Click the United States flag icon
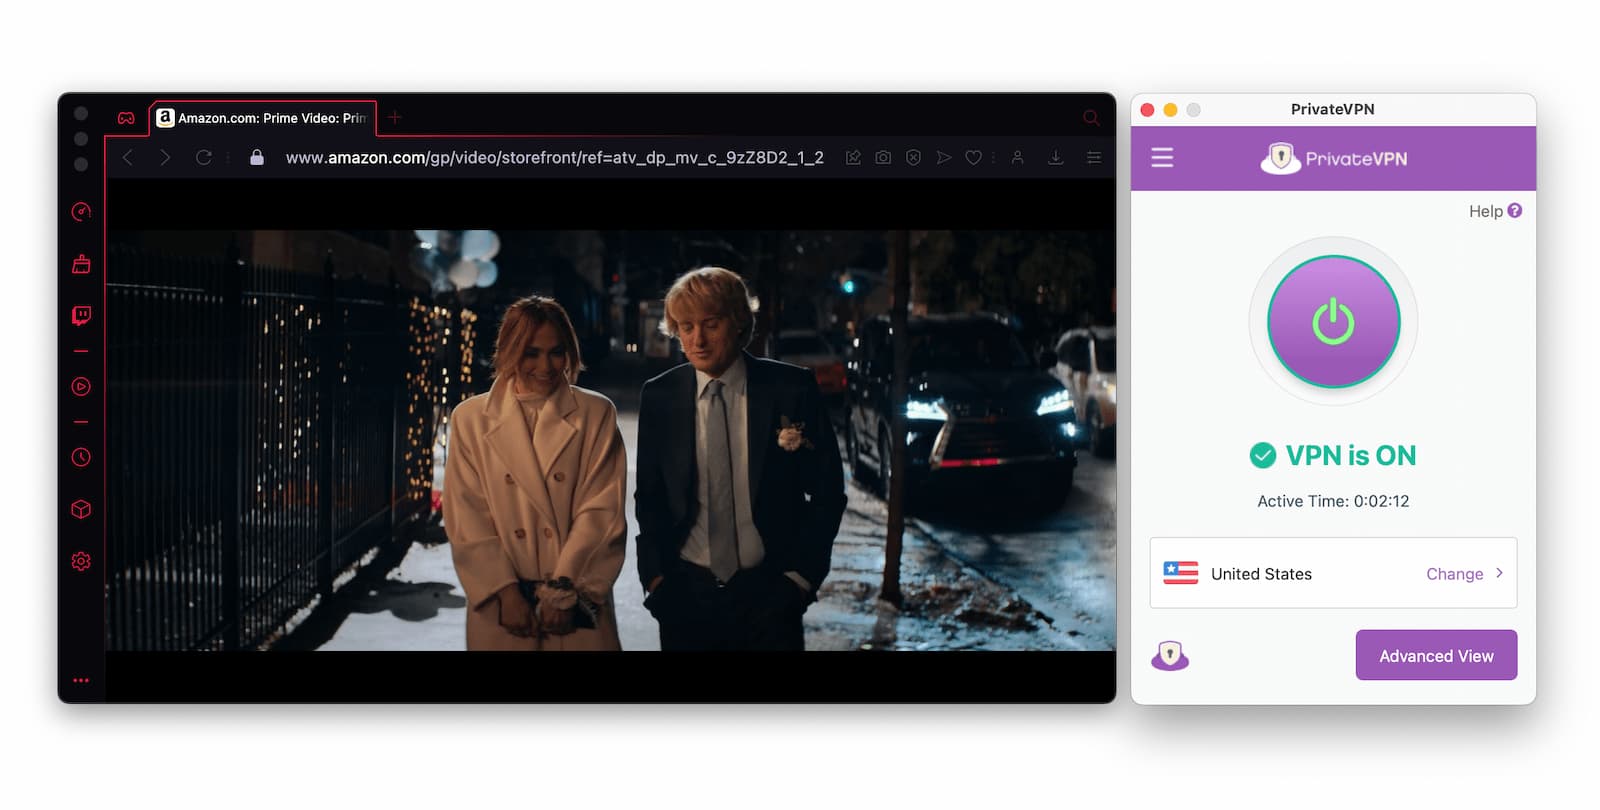 (1180, 573)
